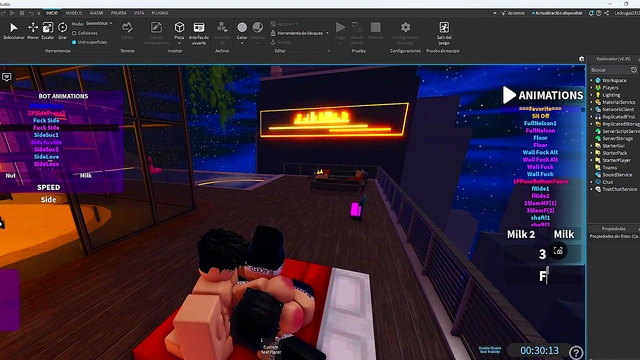Open the help circle in title bar
Viewport: 640px width, 360px height.
click(598, 13)
